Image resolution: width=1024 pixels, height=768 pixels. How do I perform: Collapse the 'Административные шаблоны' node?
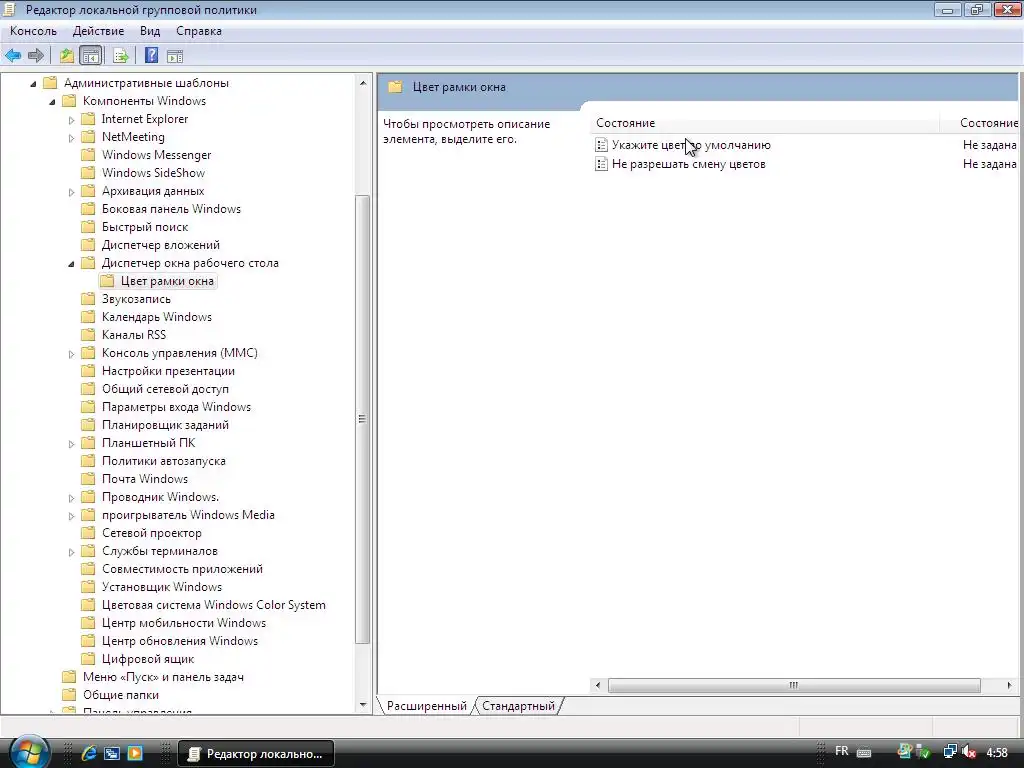[x=33, y=84]
